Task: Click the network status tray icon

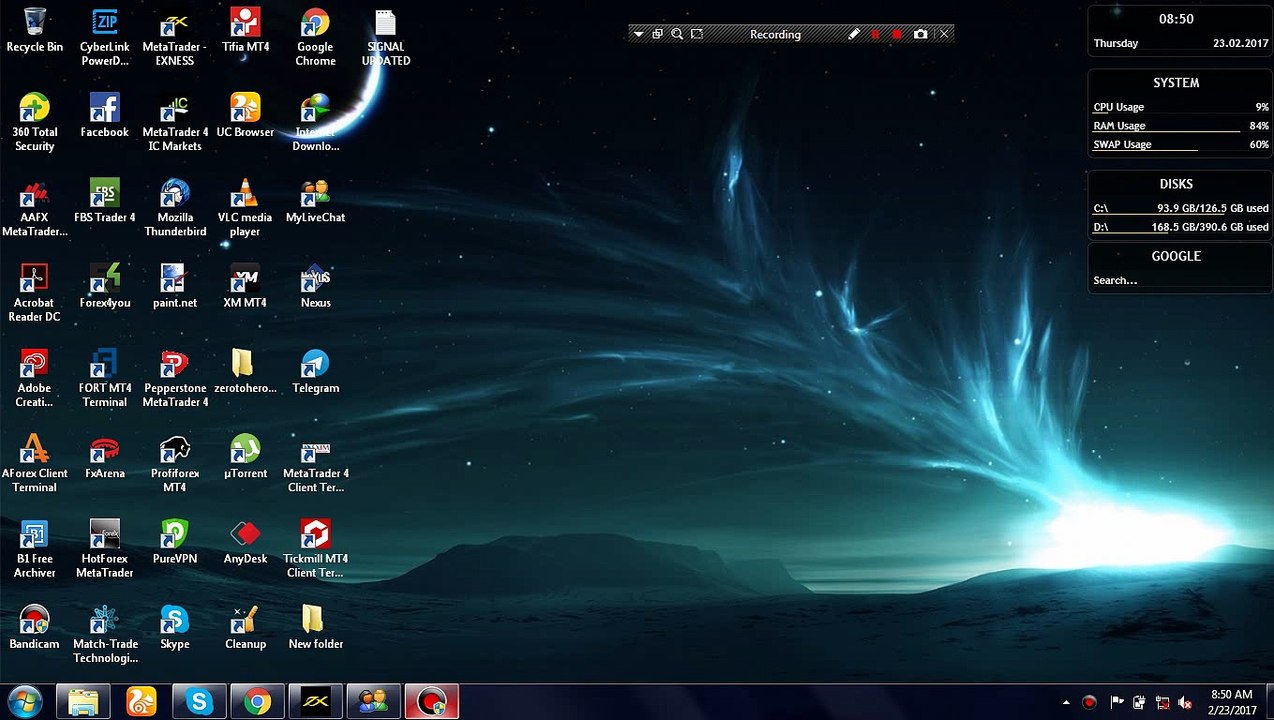Action: click(x=1162, y=703)
